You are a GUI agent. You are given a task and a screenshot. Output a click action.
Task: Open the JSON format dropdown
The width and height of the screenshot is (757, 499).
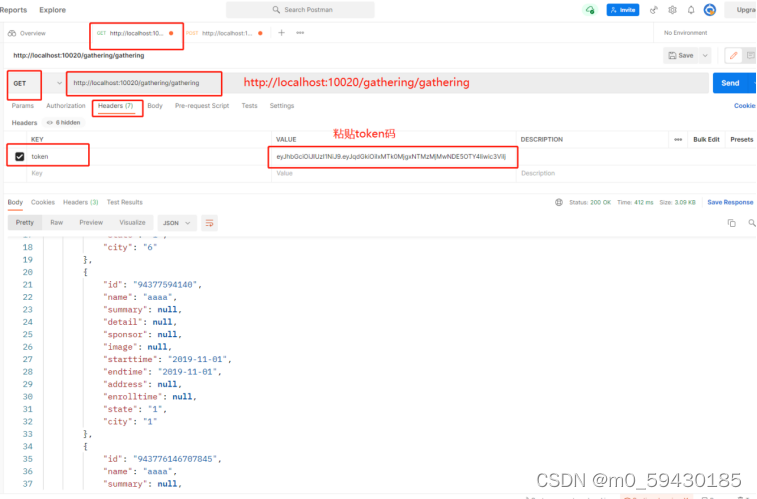pos(177,223)
